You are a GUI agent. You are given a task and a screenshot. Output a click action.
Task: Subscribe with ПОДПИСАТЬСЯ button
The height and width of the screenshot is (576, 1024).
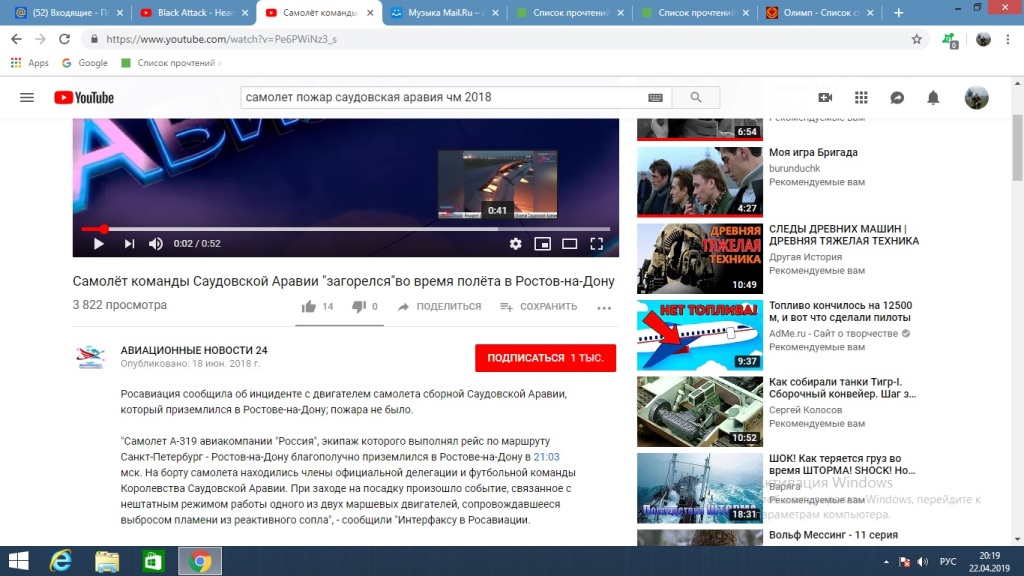click(545, 358)
